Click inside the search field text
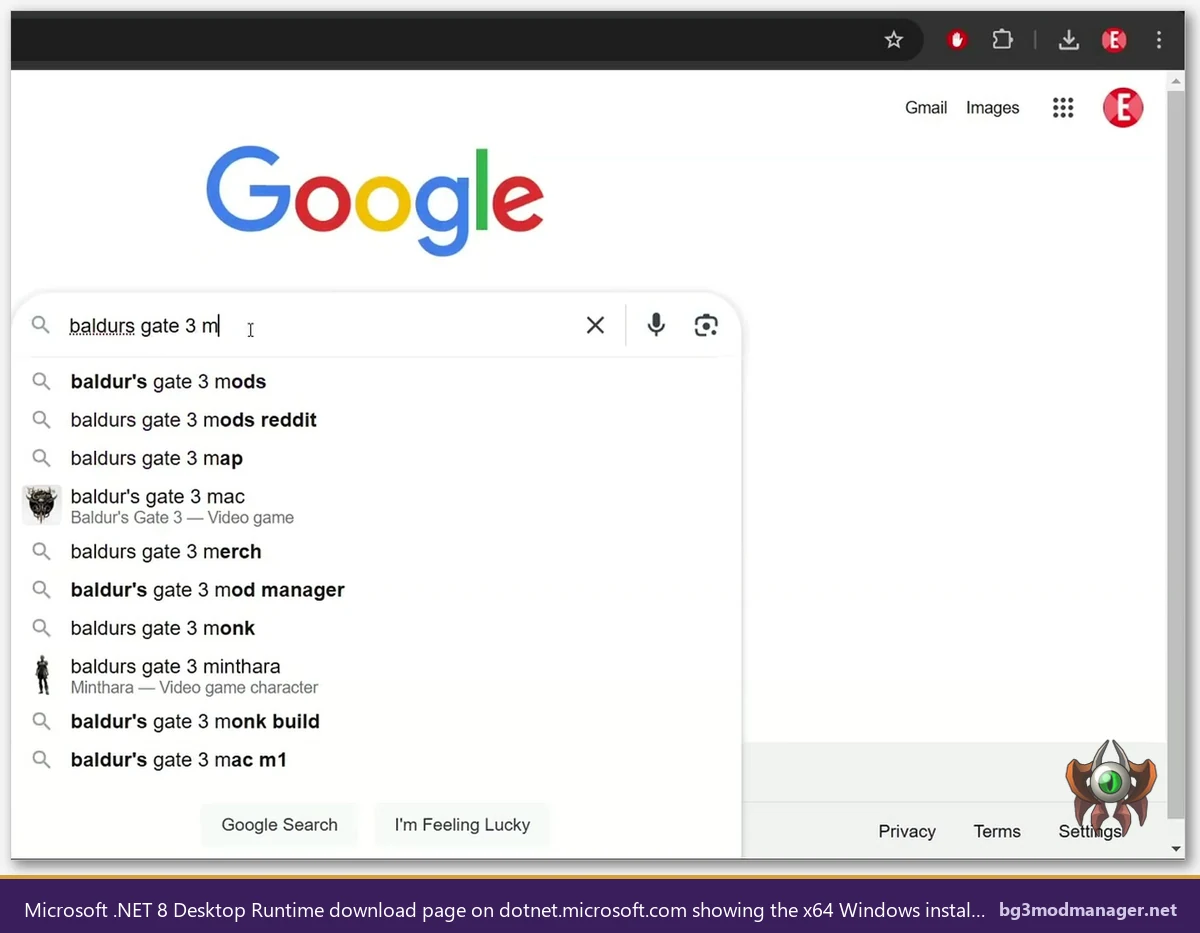The image size is (1200, 933). [143, 326]
